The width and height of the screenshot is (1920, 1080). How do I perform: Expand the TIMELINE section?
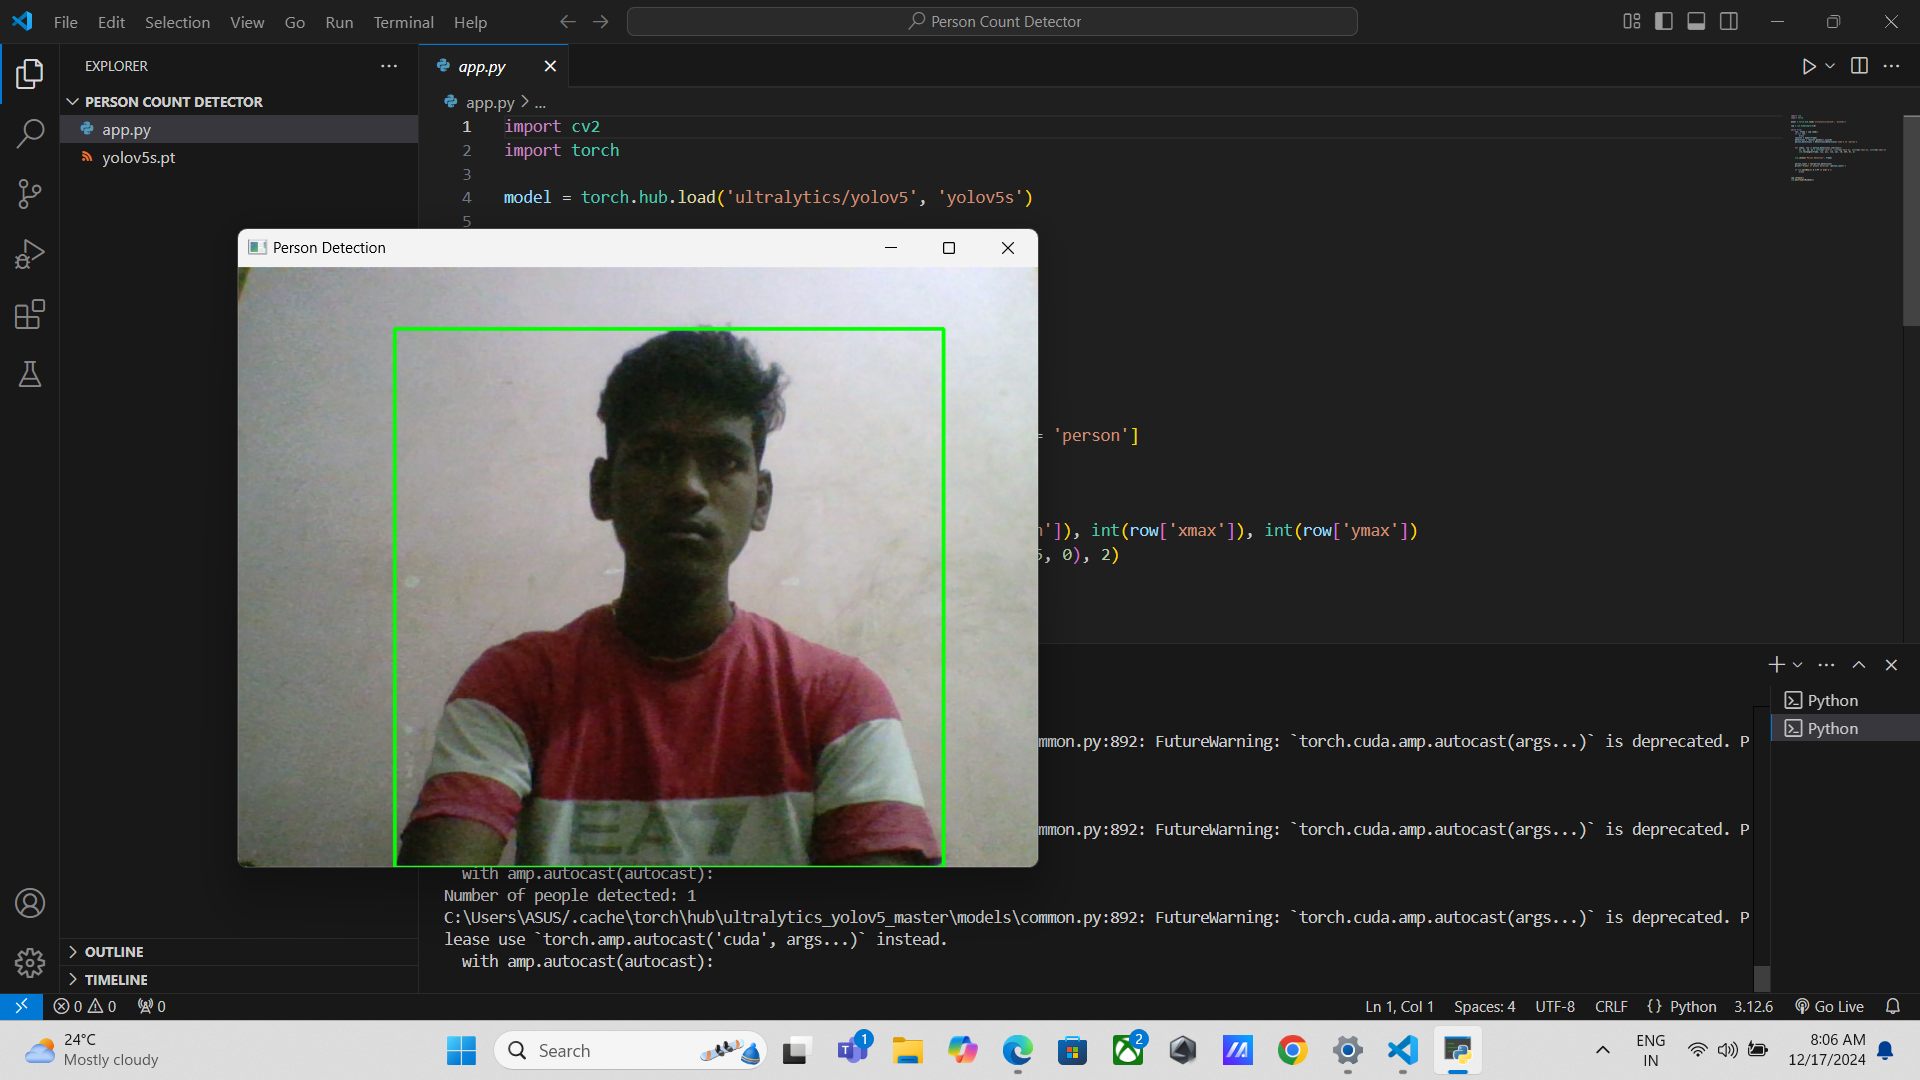point(117,979)
